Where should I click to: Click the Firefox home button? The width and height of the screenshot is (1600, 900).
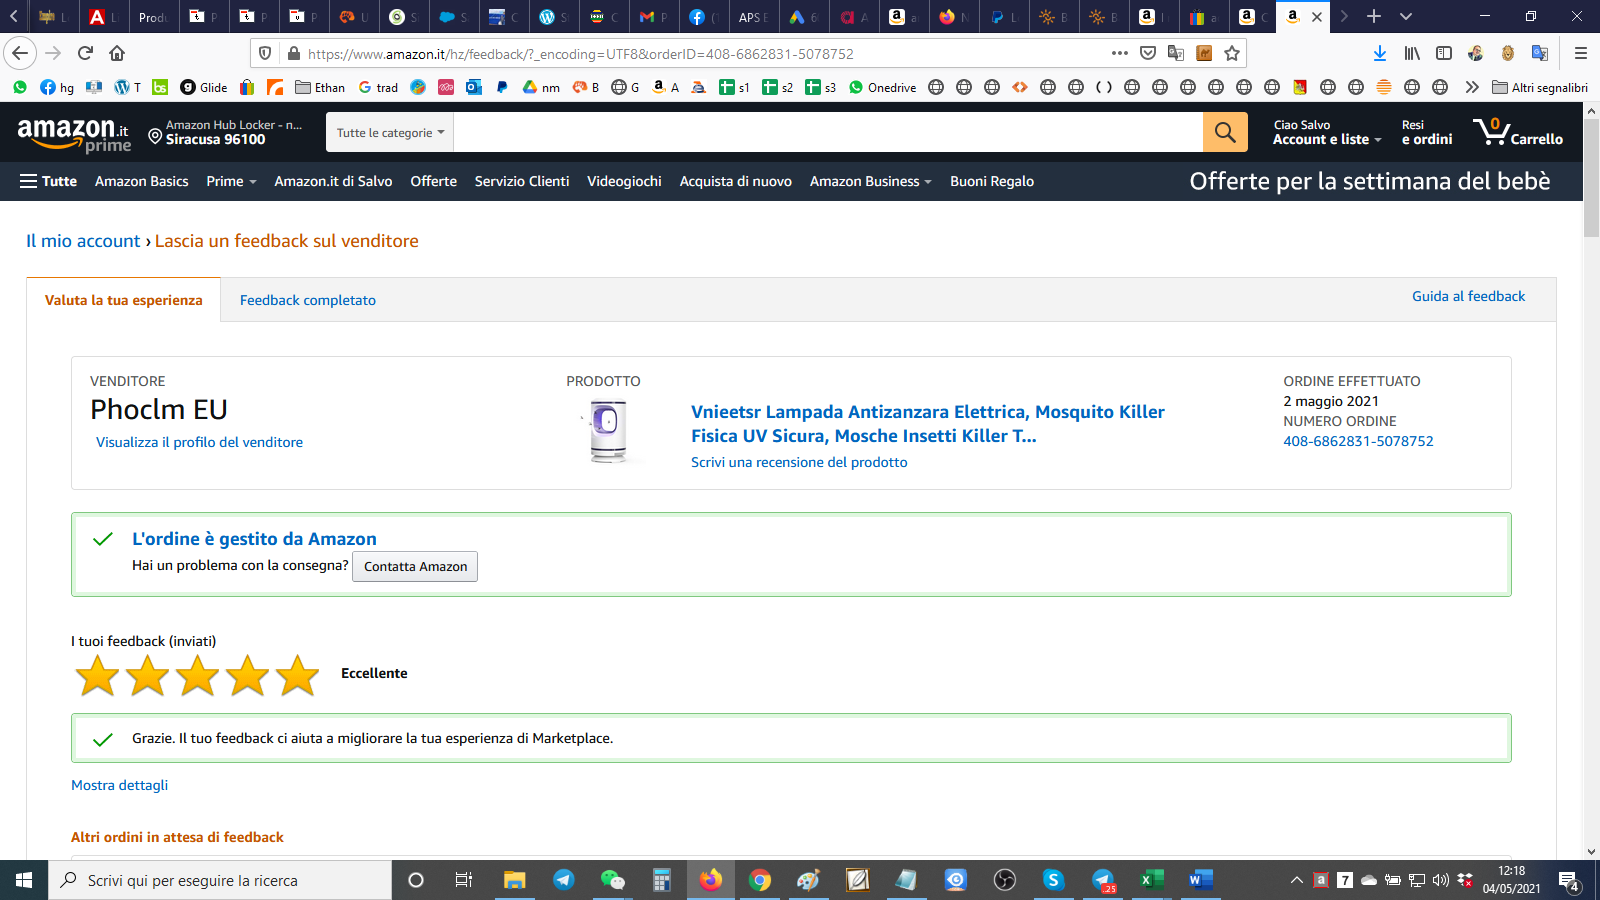point(117,53)
